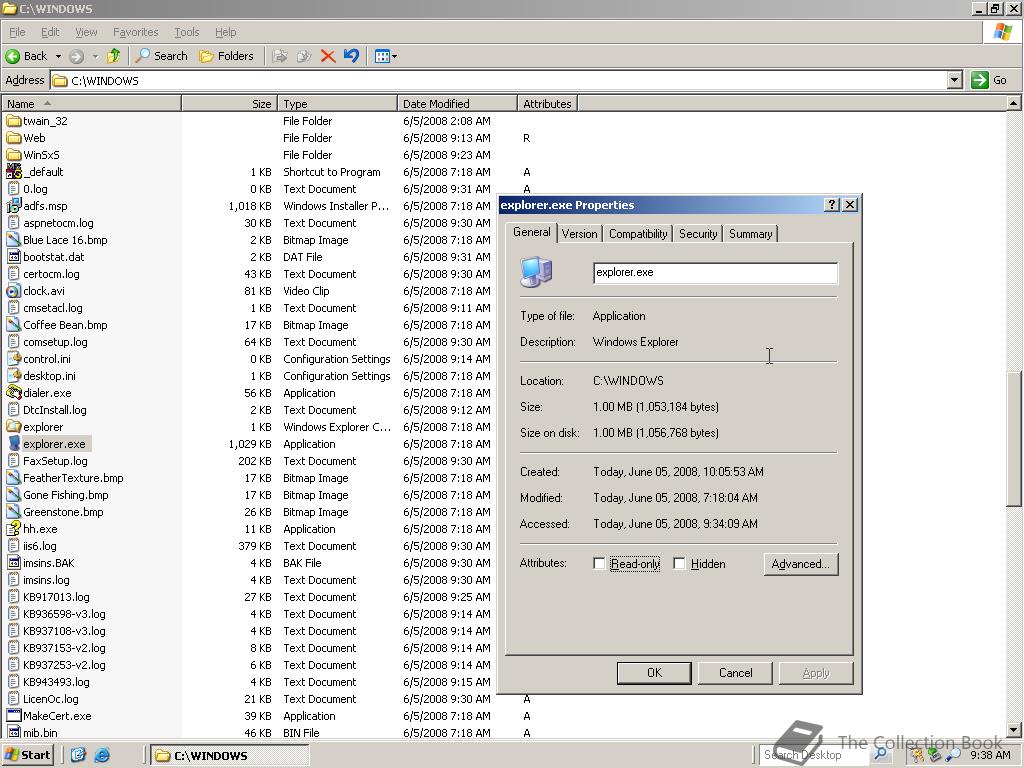Select the bootstat.dat file icon
Image resolution: width=1024 pixels, height=768 pixels.
[x=13, y=257]
